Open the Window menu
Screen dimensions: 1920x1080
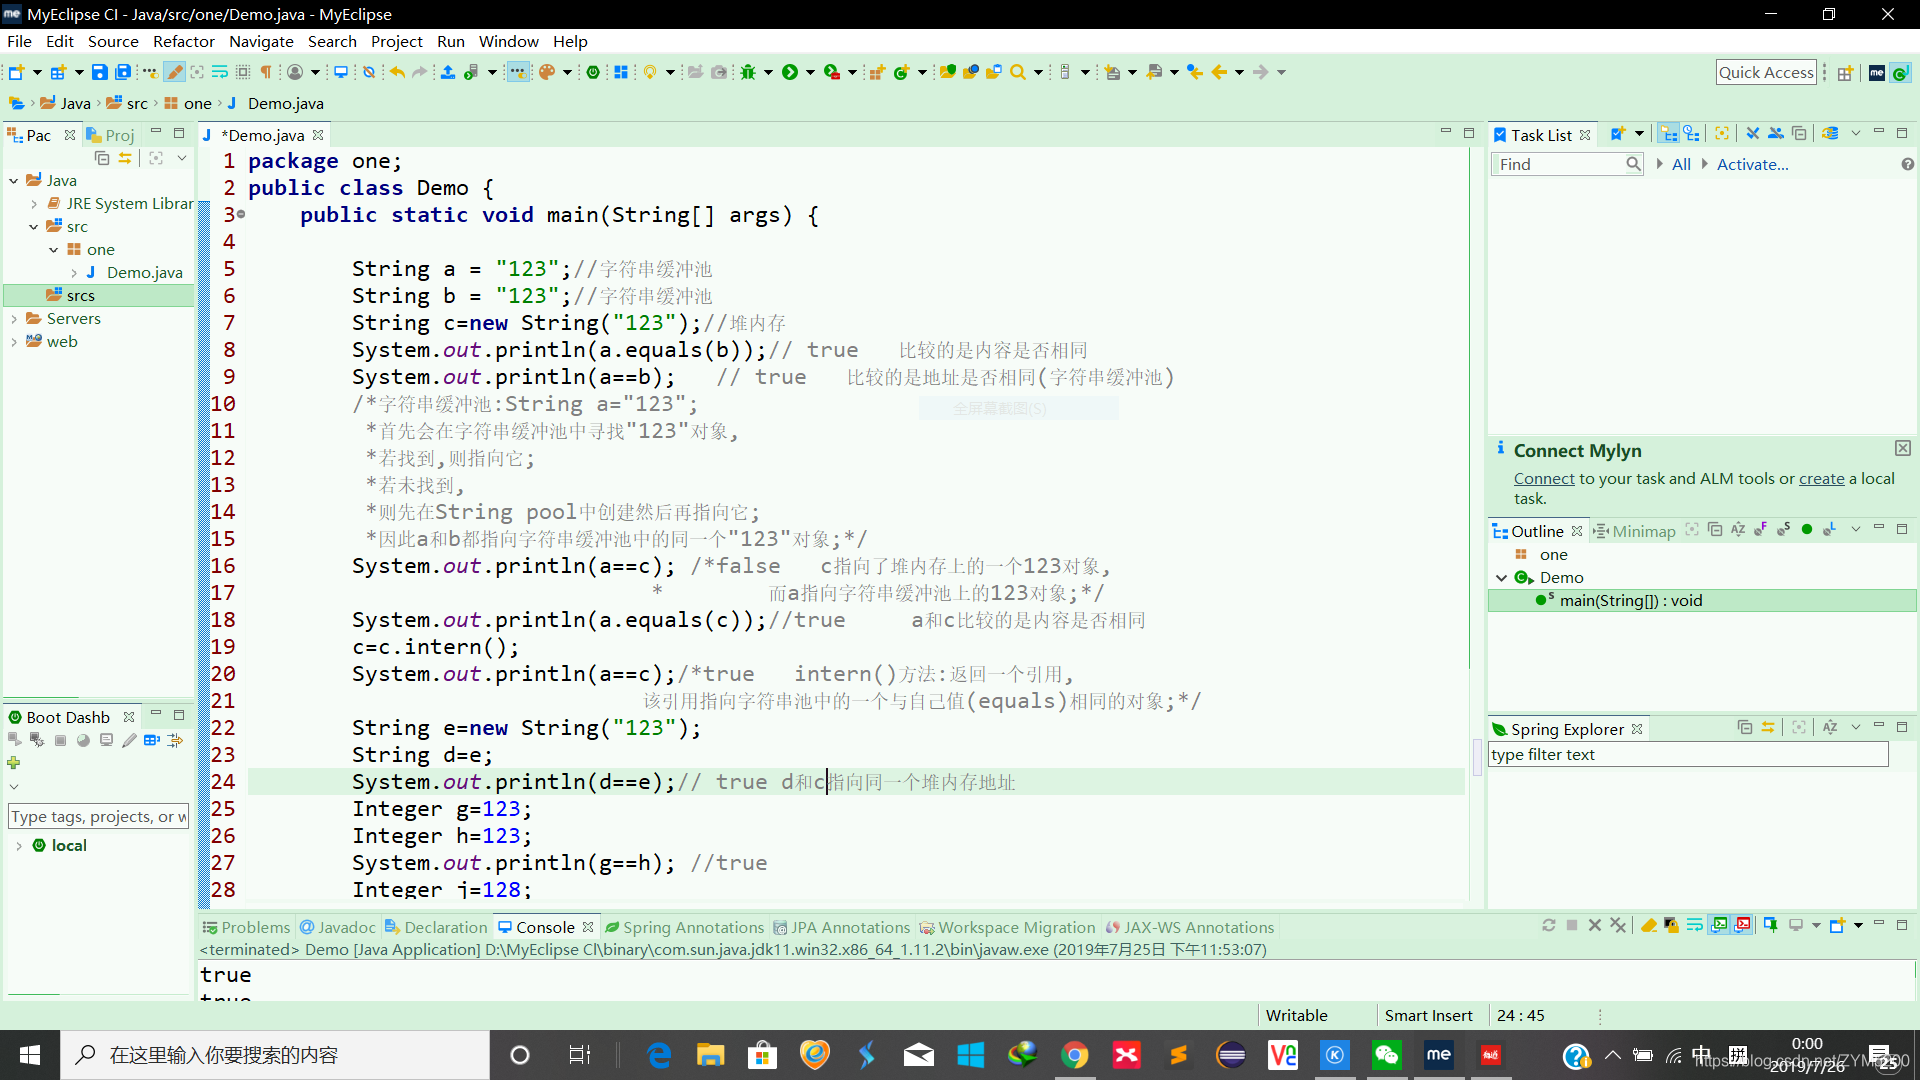point(508,41)
